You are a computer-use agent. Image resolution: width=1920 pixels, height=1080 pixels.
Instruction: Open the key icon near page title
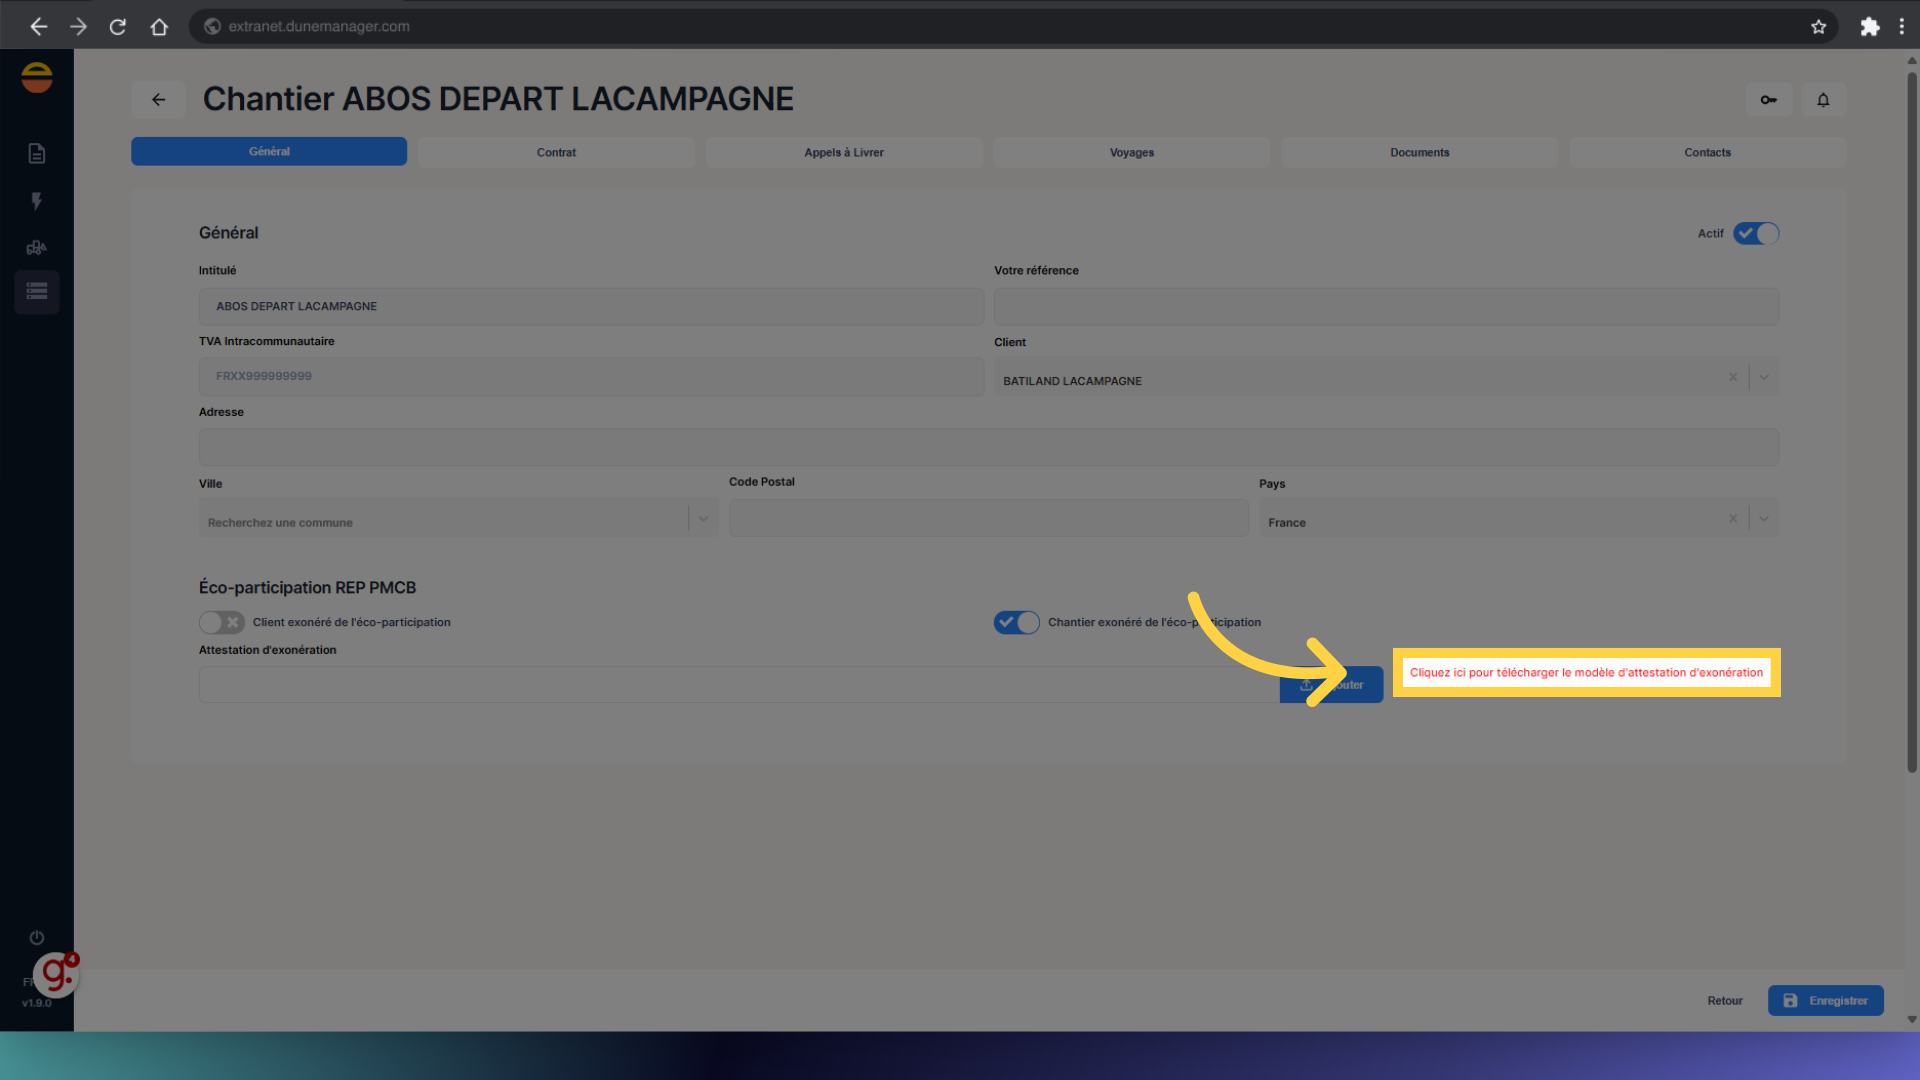1768,99
